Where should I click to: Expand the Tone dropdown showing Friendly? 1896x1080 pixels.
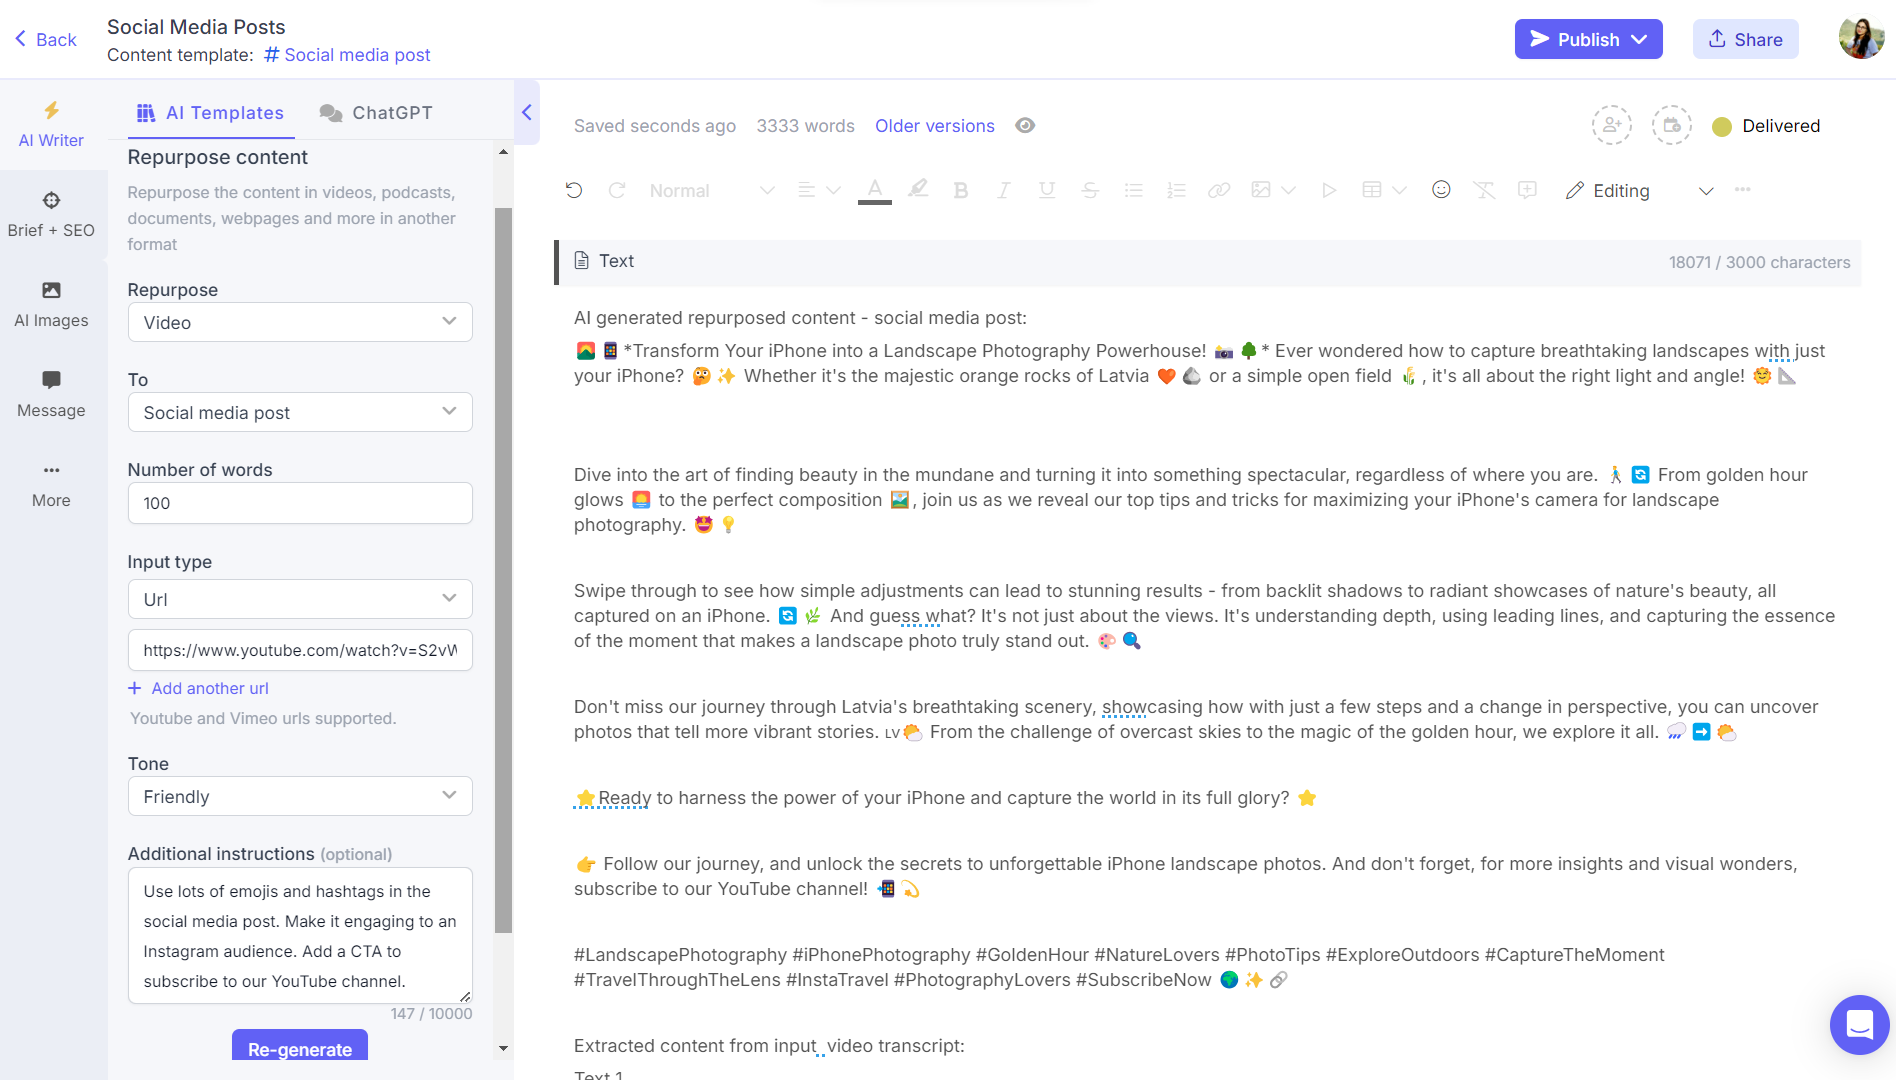pyautogui.click(x=299, y=796)
